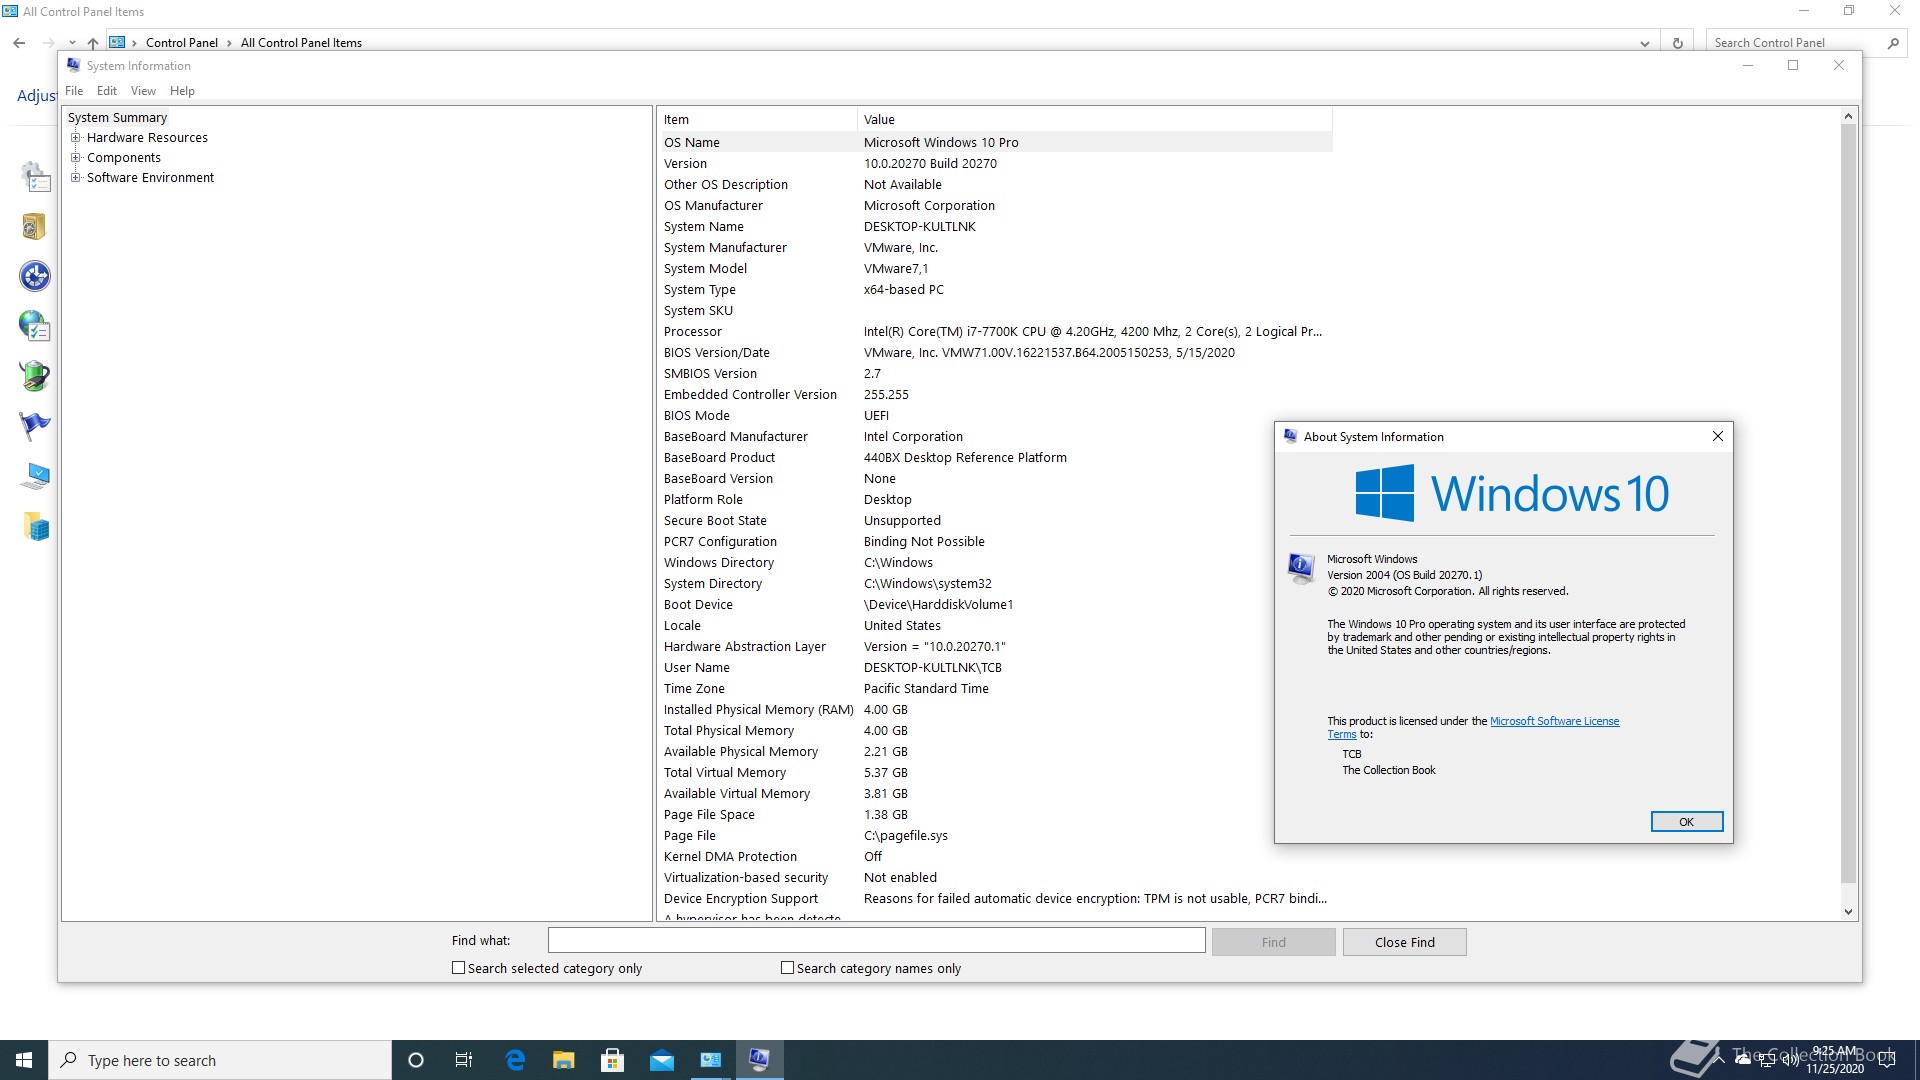Open the blue flag Security and Maintenance icon
Screen dimensions: 1920x1080
(x=35, y=426)
